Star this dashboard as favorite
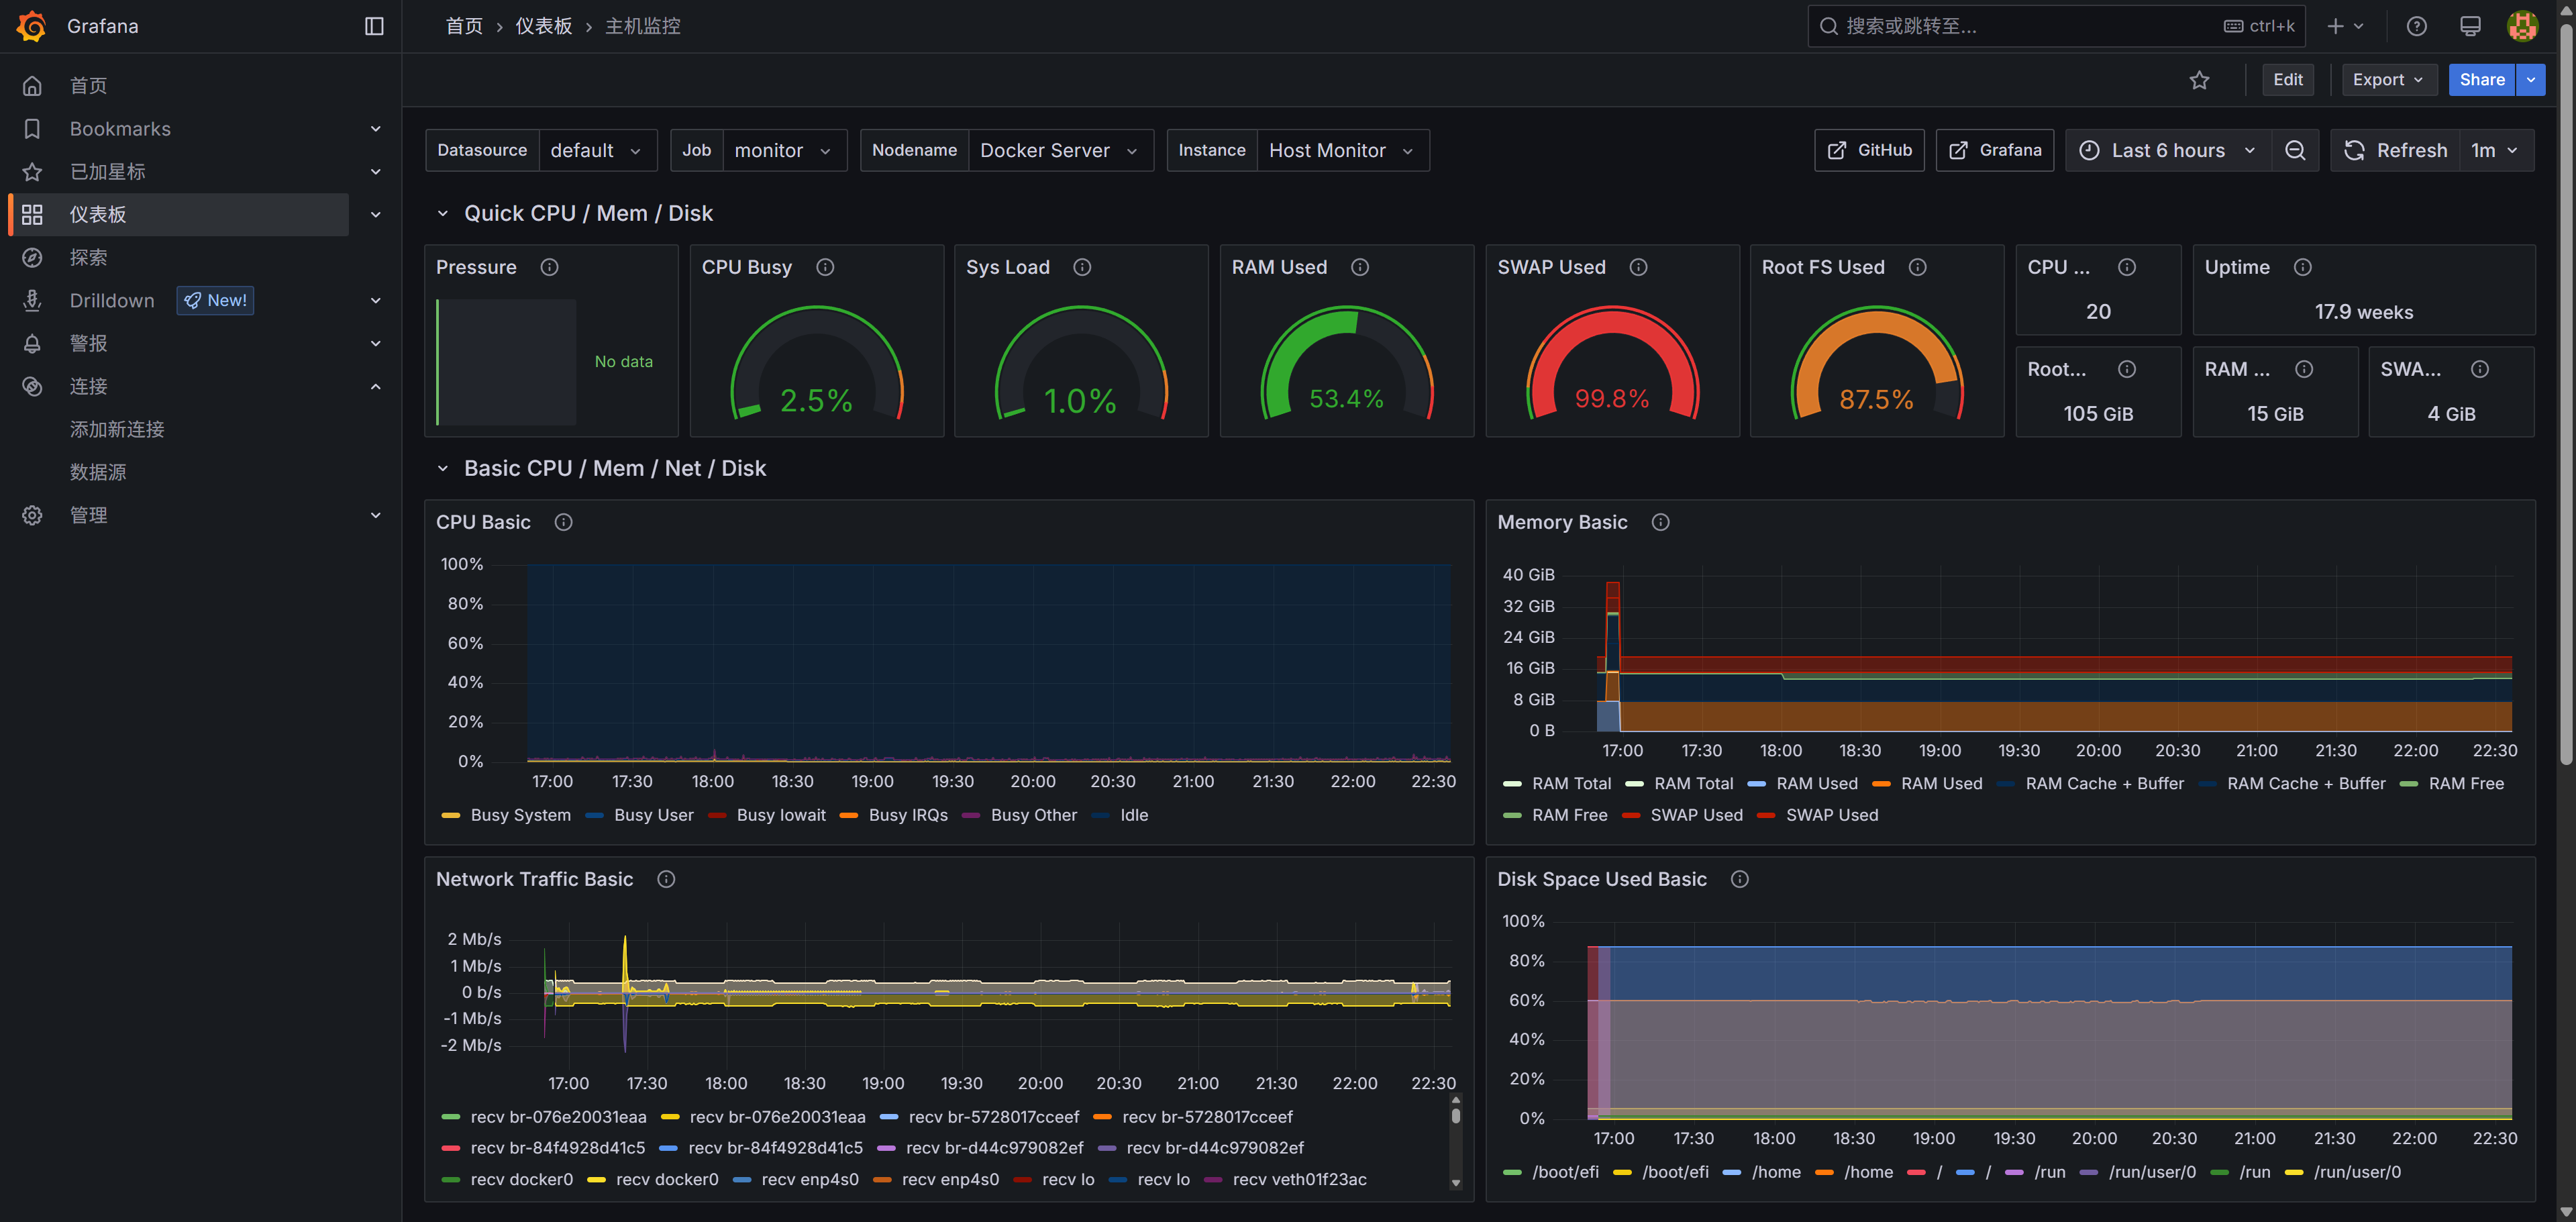This screenshot has height=1222, width=2576. click(x=2199, y=80)
